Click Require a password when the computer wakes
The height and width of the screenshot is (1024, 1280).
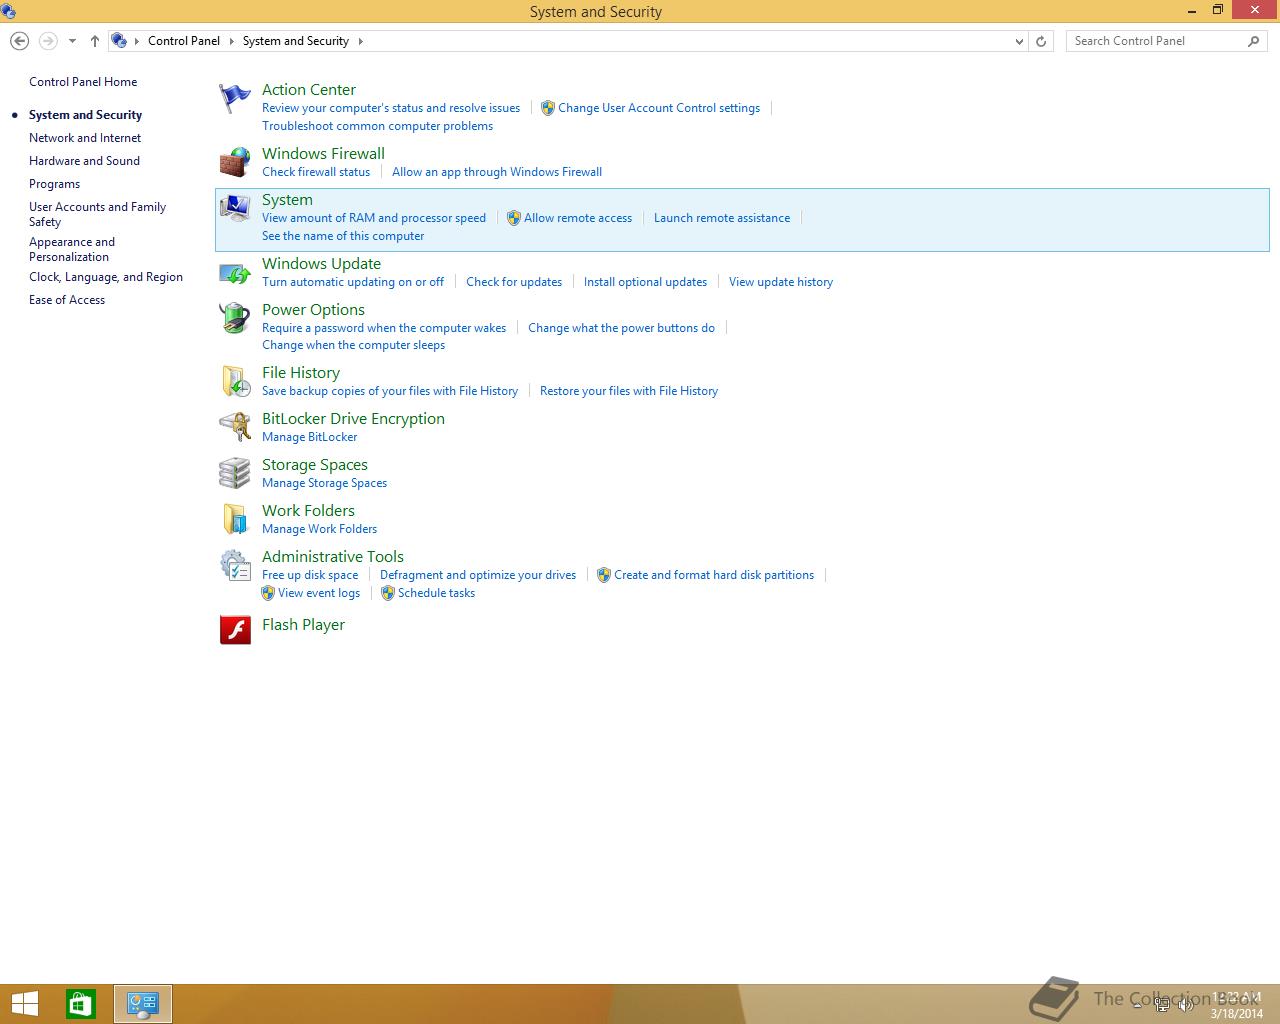[x=384, y=328]
